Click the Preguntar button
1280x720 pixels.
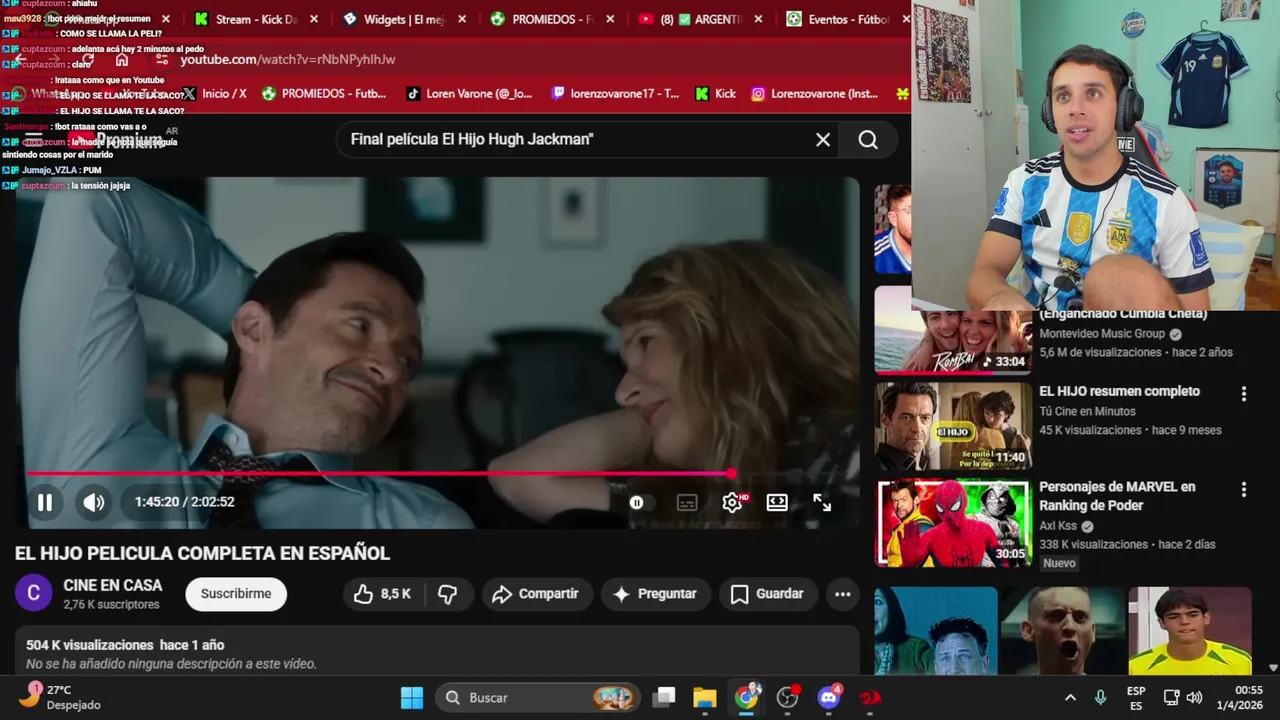(655, 594)
